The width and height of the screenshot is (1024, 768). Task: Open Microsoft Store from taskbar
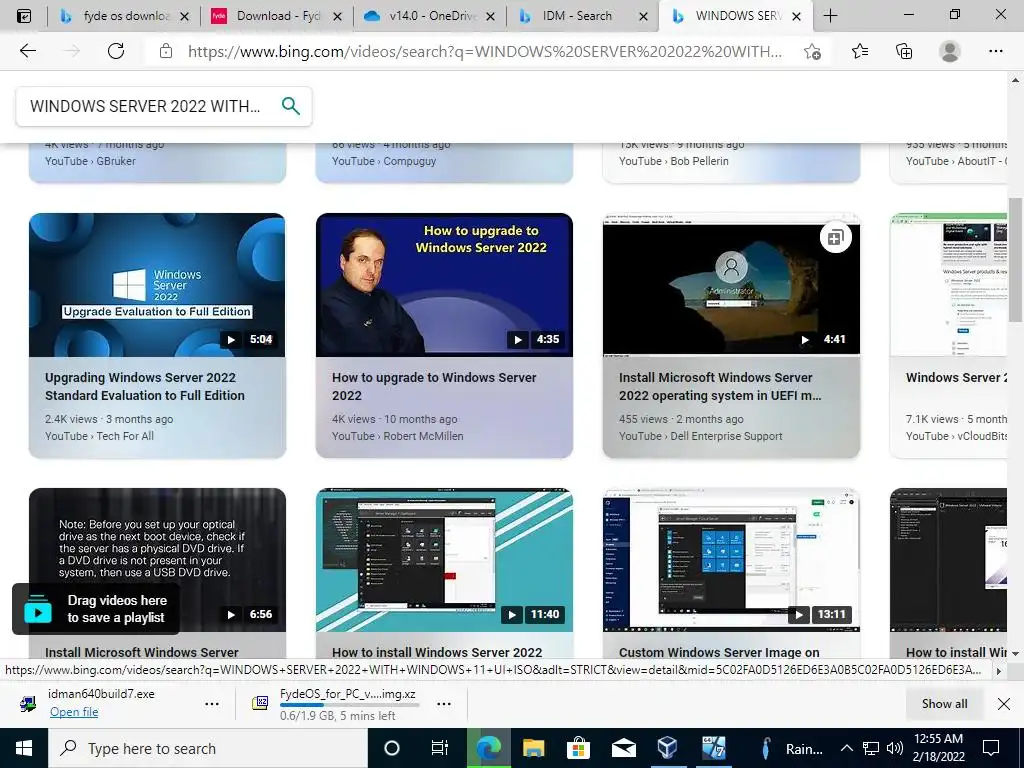click(x=578, y=748)
